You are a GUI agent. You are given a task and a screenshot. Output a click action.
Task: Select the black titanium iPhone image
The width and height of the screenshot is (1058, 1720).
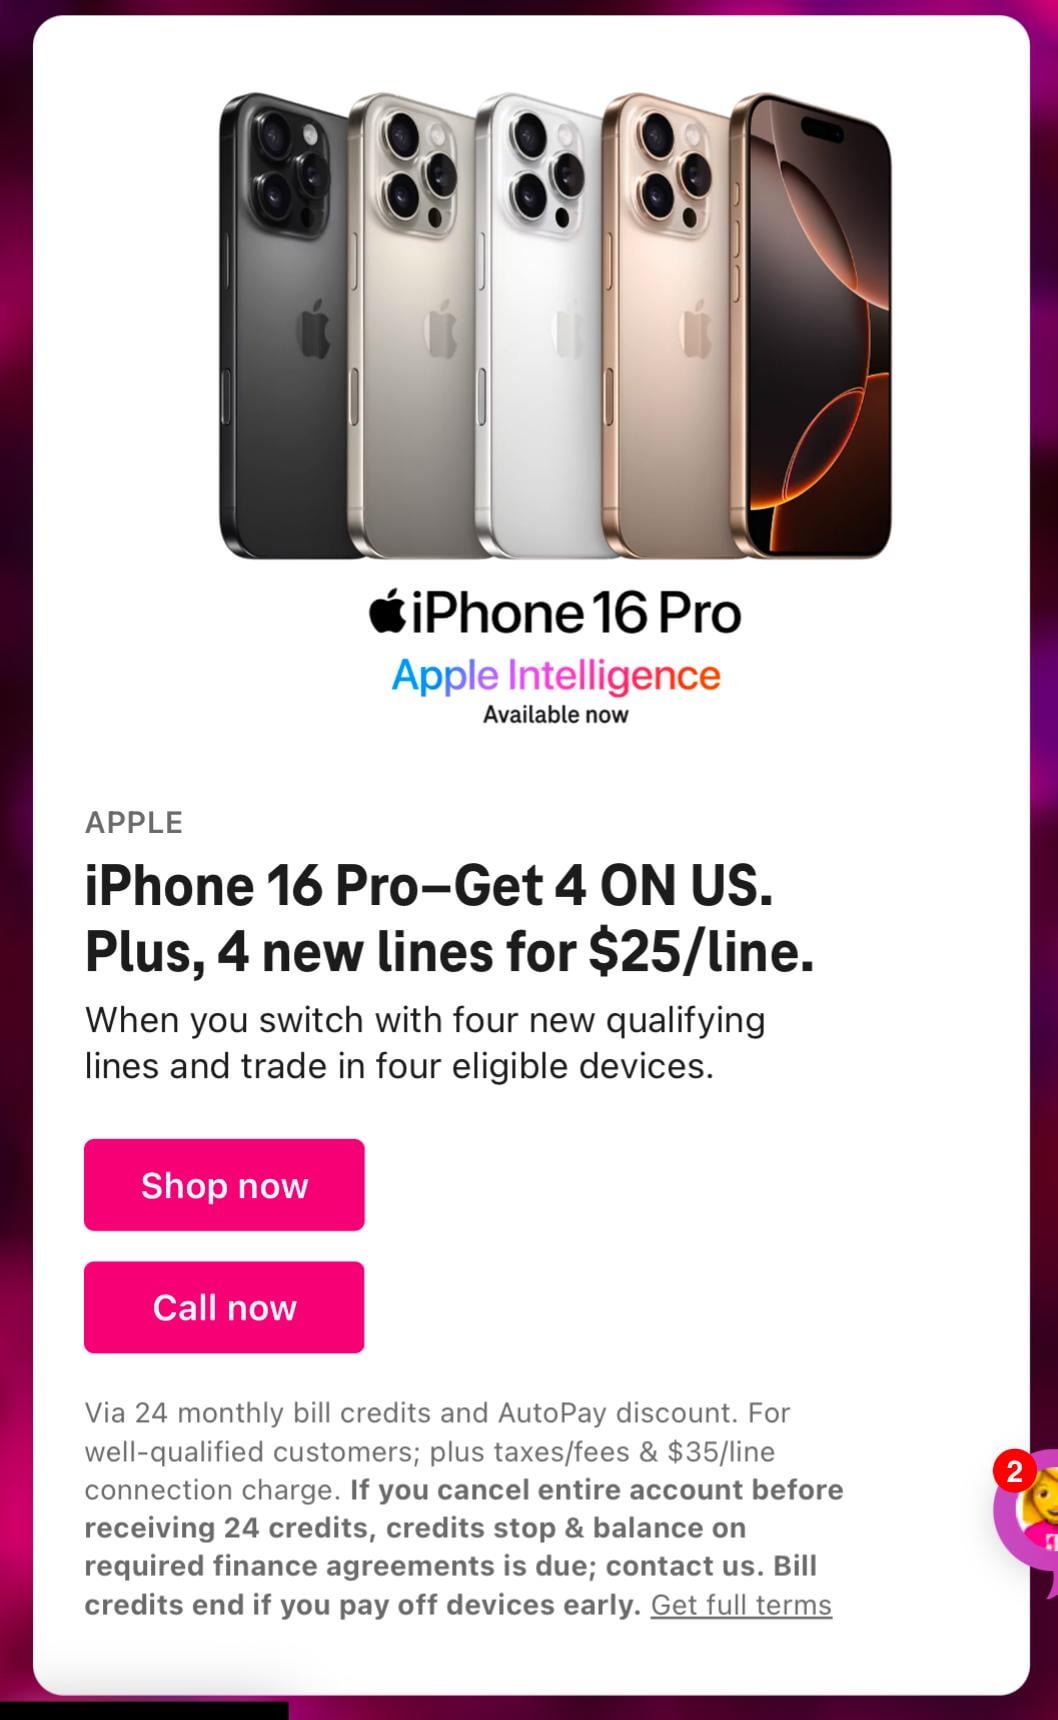283,325
